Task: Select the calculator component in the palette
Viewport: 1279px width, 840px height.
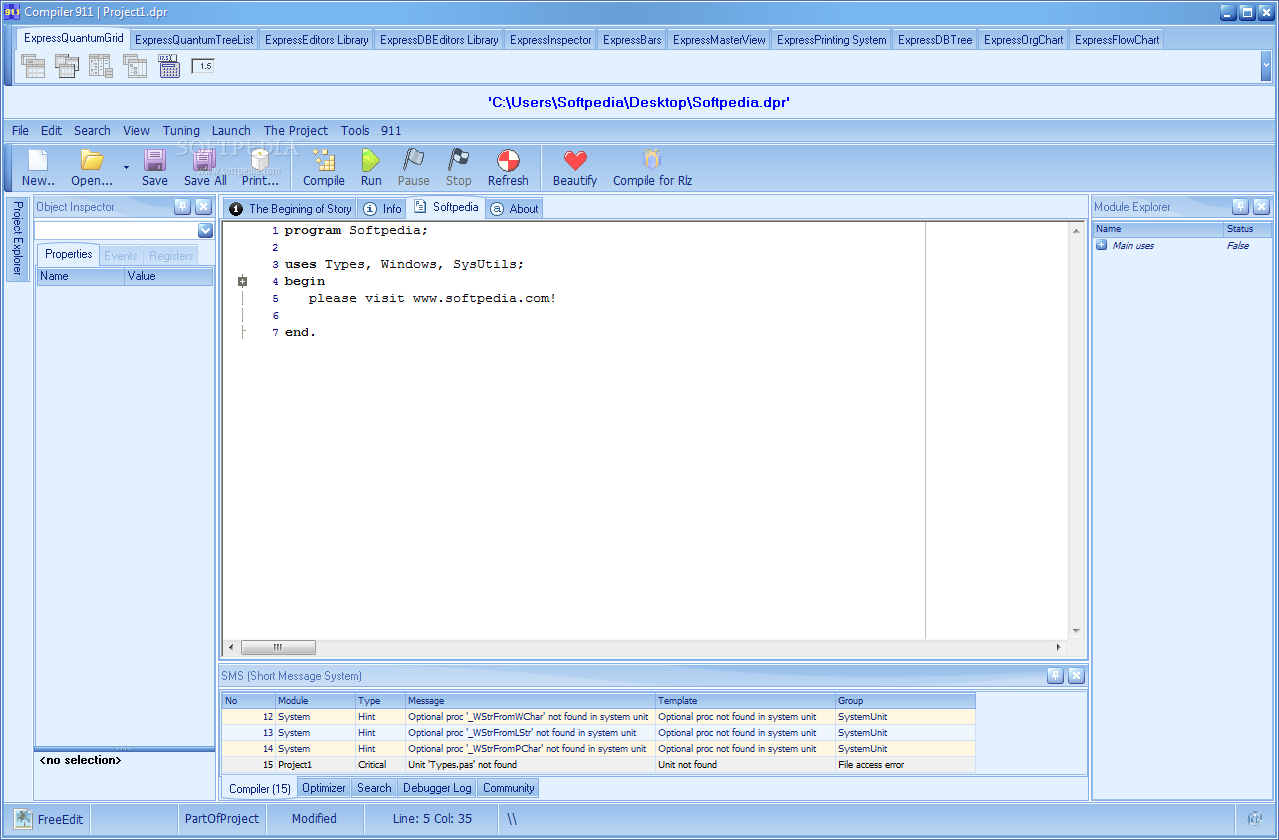Action: point(169,66)
